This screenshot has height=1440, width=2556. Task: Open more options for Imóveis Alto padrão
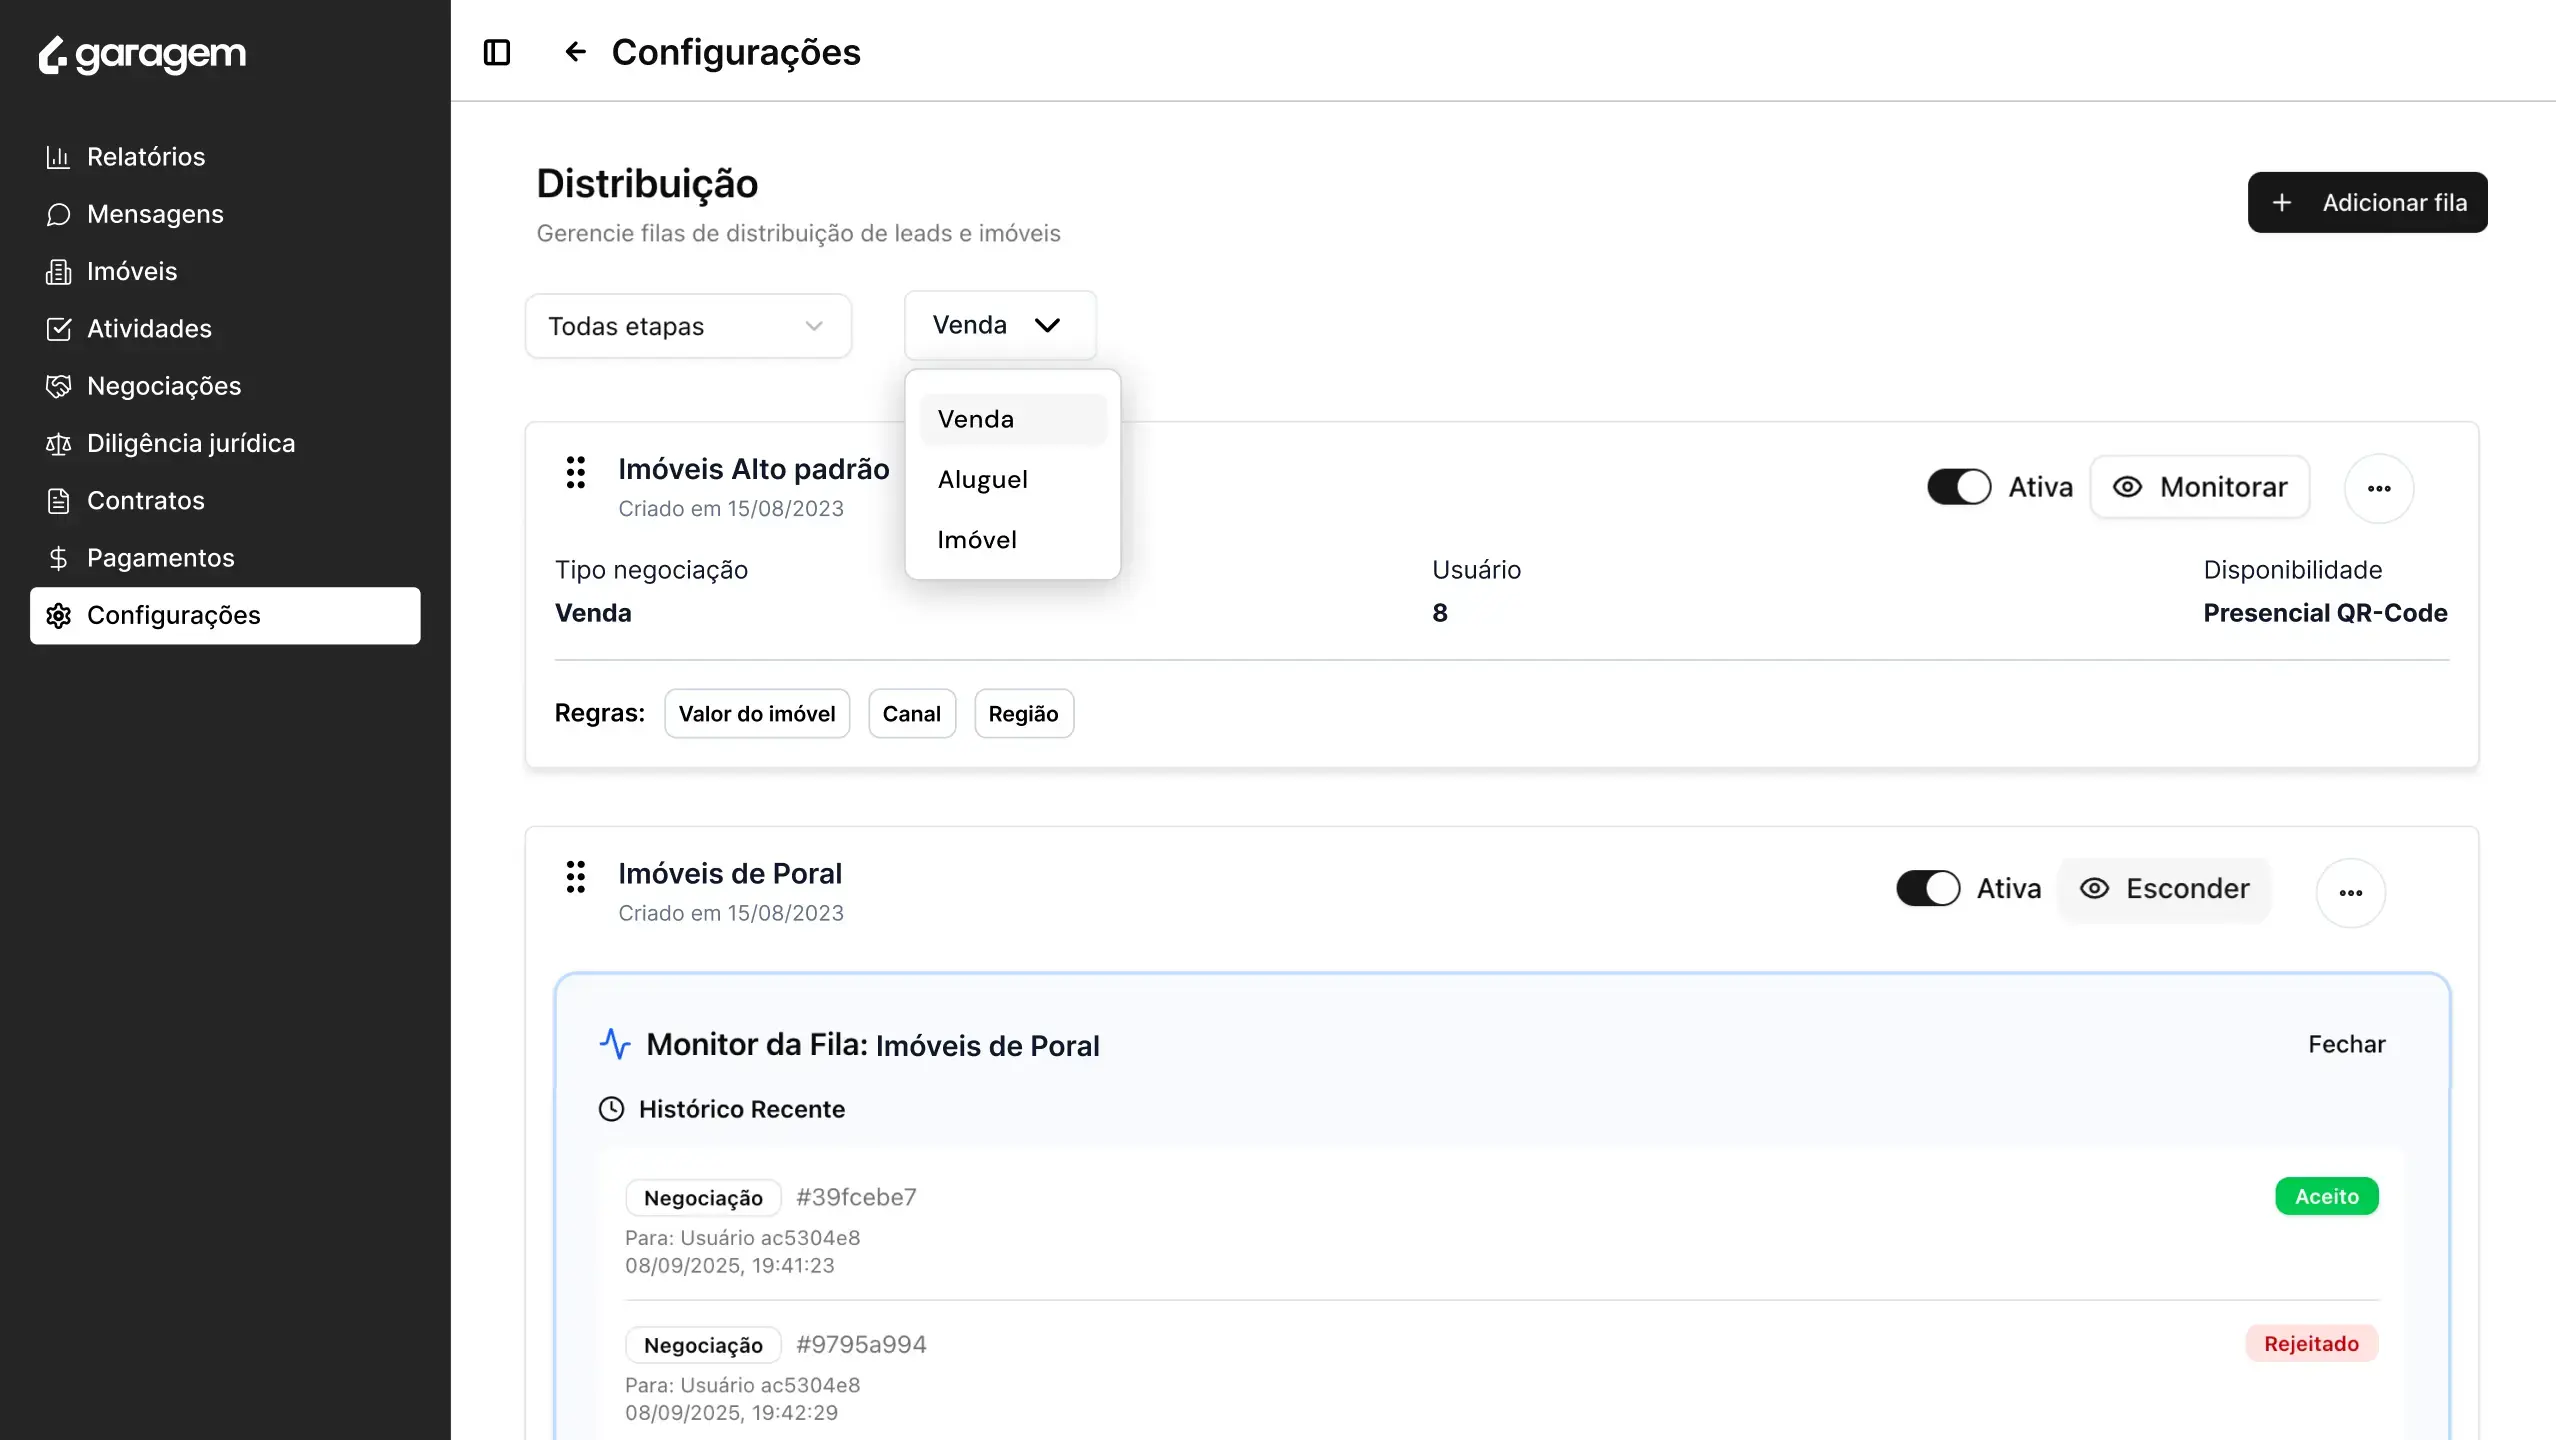point(2378,488)
